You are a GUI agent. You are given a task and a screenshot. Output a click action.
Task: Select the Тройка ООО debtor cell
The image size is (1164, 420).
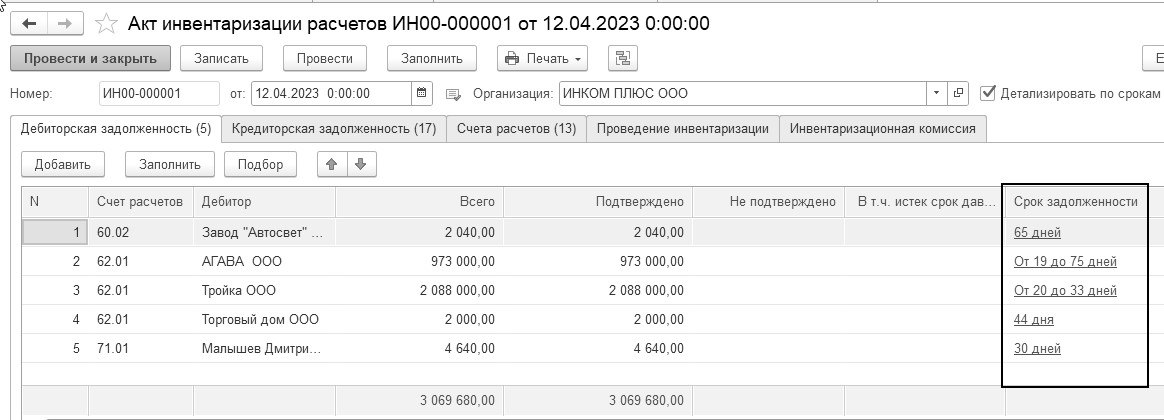click(262, 291)
